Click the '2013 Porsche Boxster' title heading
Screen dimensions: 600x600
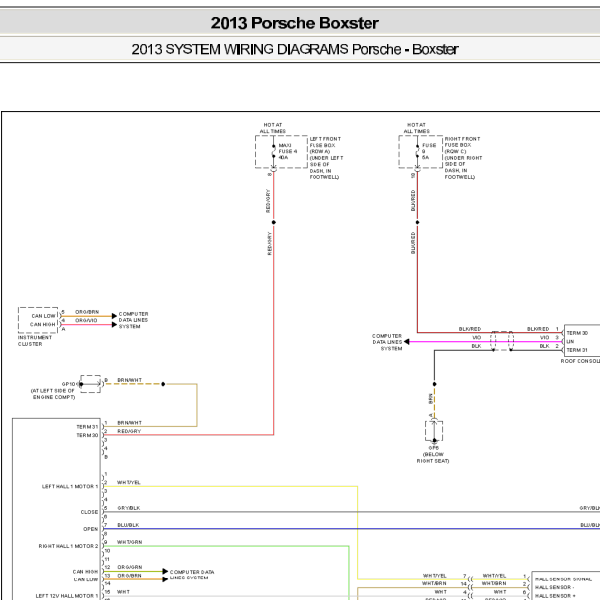click(294, 23)
